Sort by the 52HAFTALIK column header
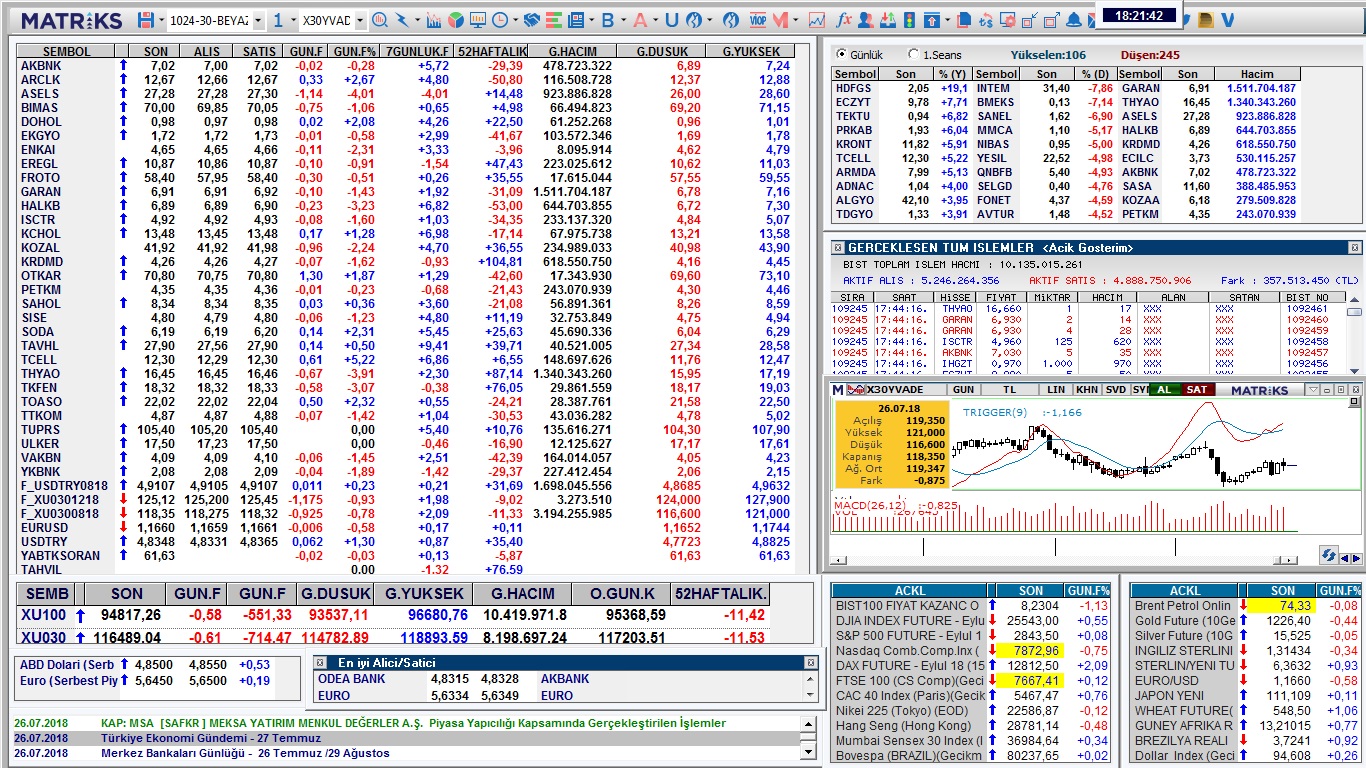The width and height of the screenshot is (1366, 768). [x=491, y=51]
